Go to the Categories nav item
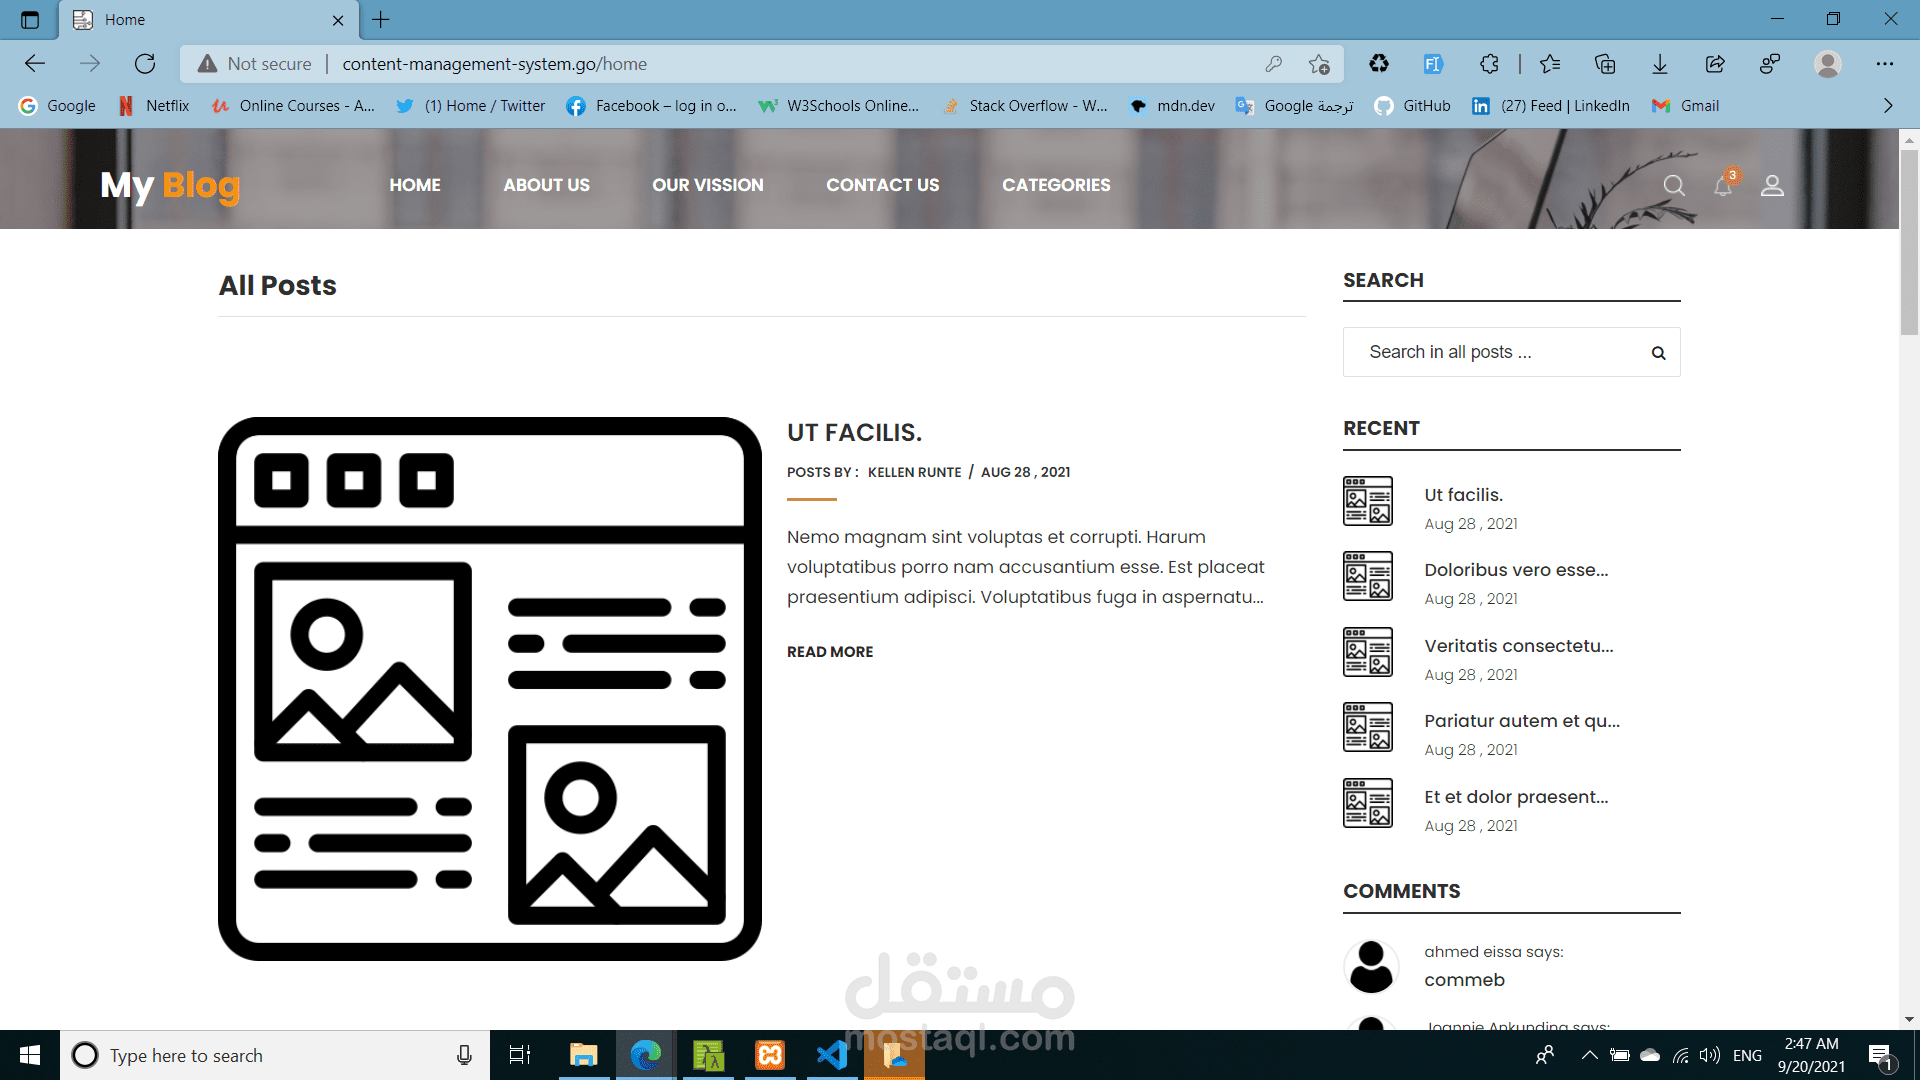 pos(1056,185)
